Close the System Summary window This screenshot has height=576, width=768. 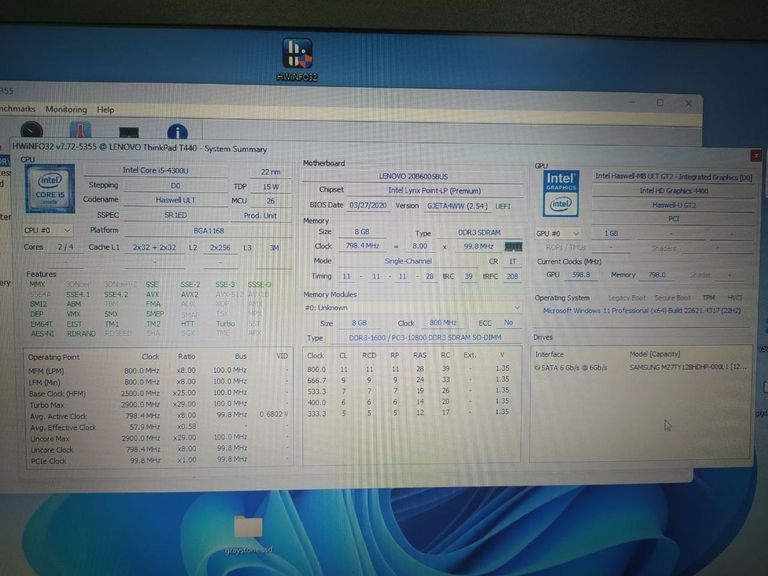(756, 156)
